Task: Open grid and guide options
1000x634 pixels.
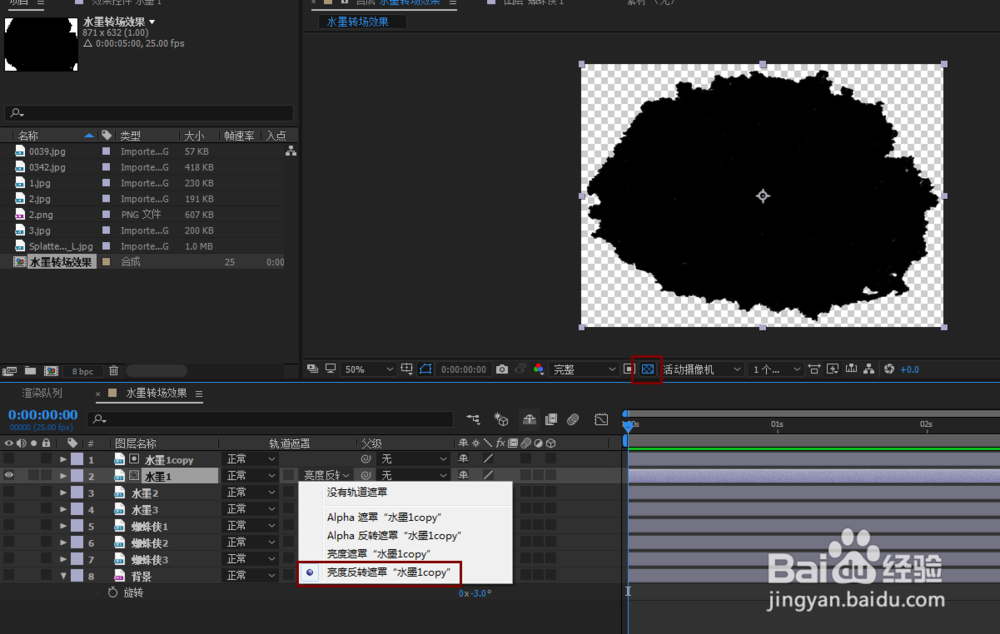Action: tap(407, 369)
